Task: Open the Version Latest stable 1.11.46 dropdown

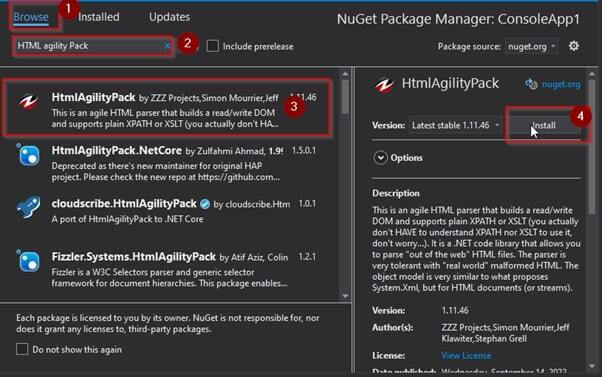Action: tap(455, 125)
